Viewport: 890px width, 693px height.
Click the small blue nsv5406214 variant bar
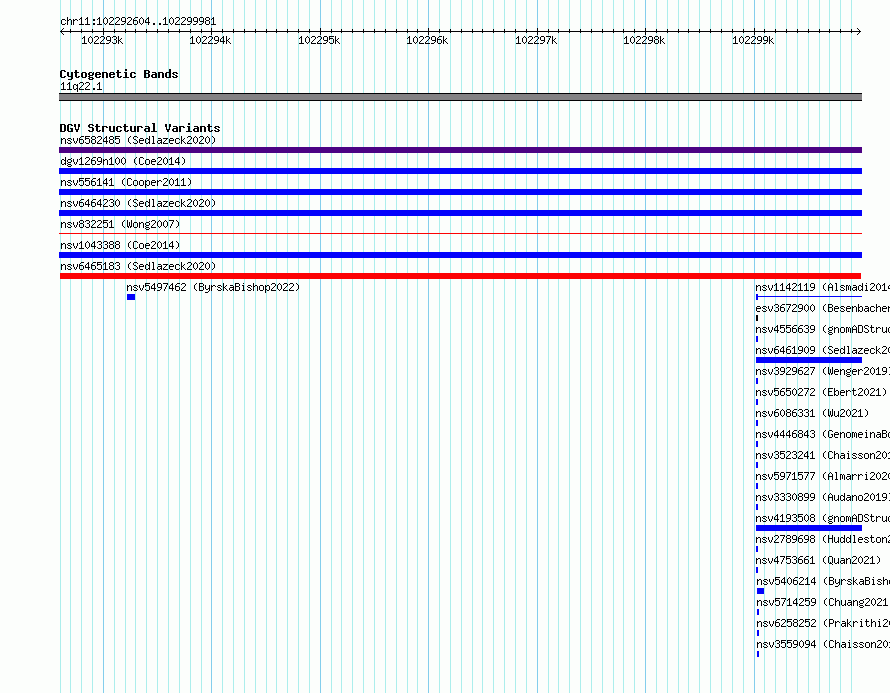pos(761,591)
